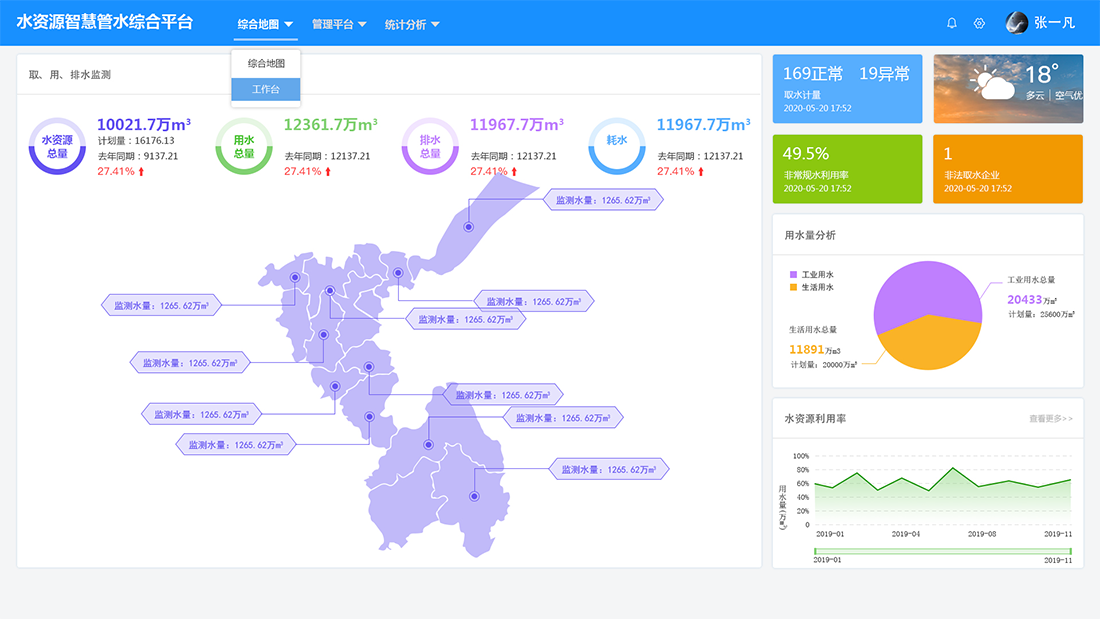This screenshot has height=619, width=1100.
Task: Toggle 生活用水 legend item
Action: point(811,287)
